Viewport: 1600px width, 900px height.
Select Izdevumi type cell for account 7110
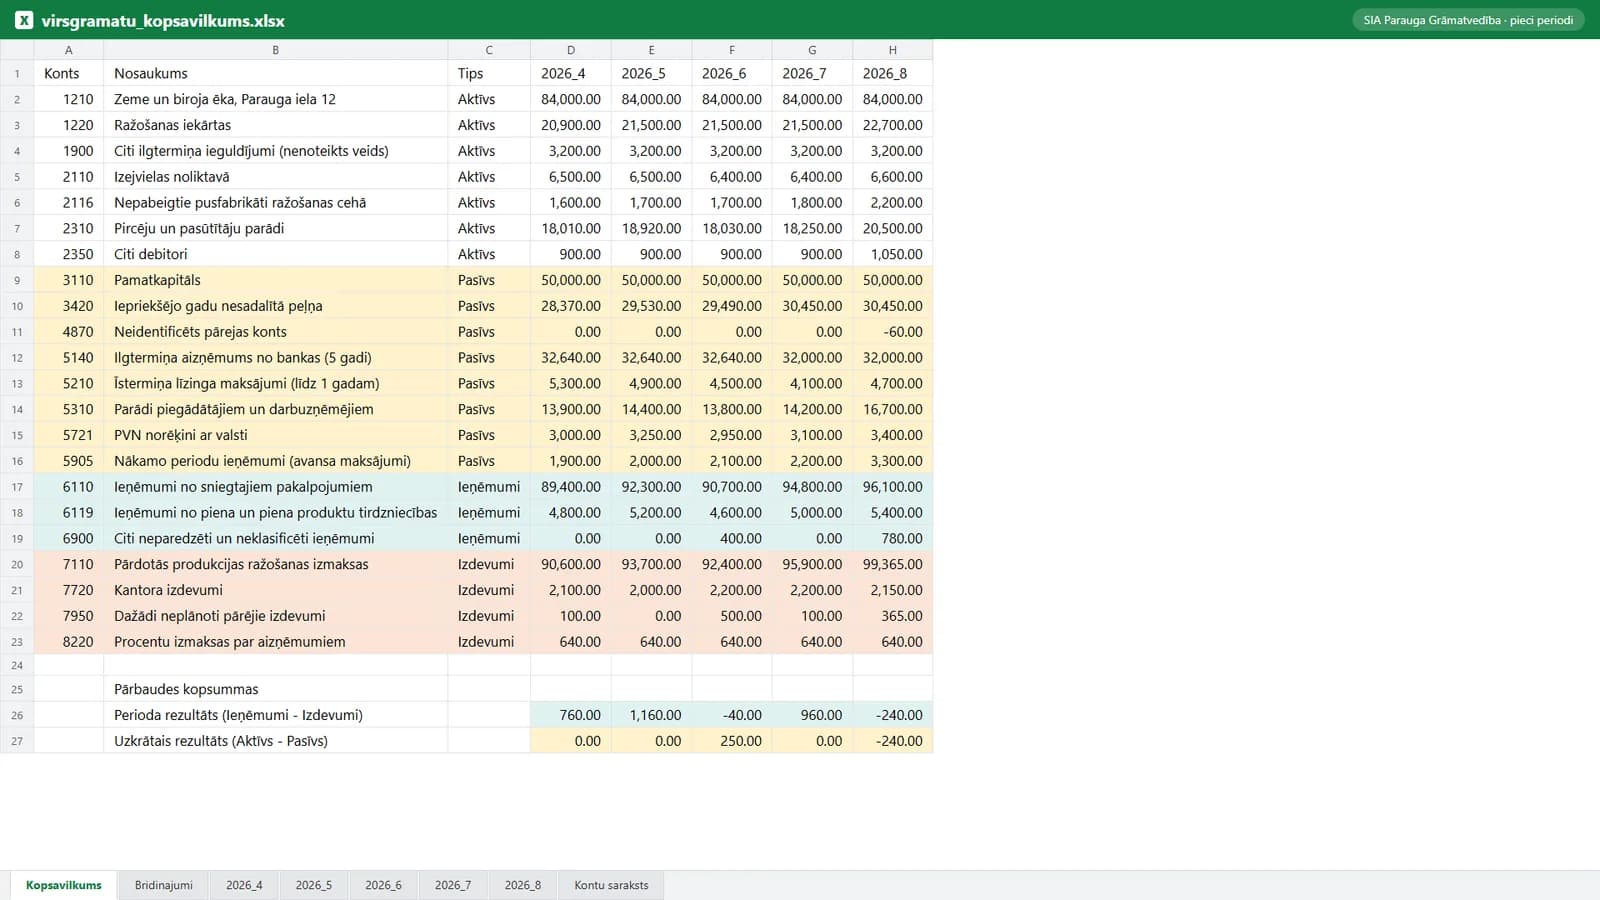489,564
